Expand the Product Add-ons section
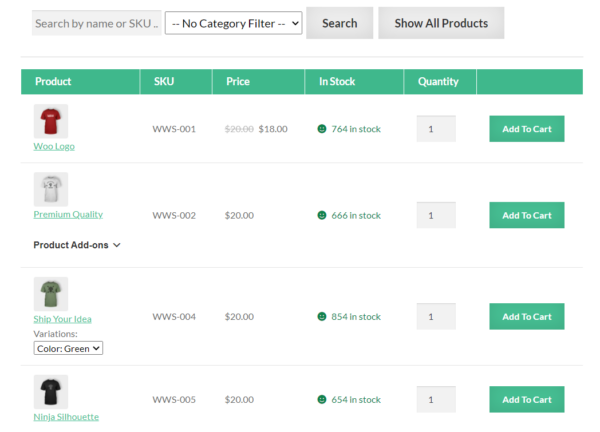This screenshot has height=432, width=600. pyautogui.click(x=77, y=245)
